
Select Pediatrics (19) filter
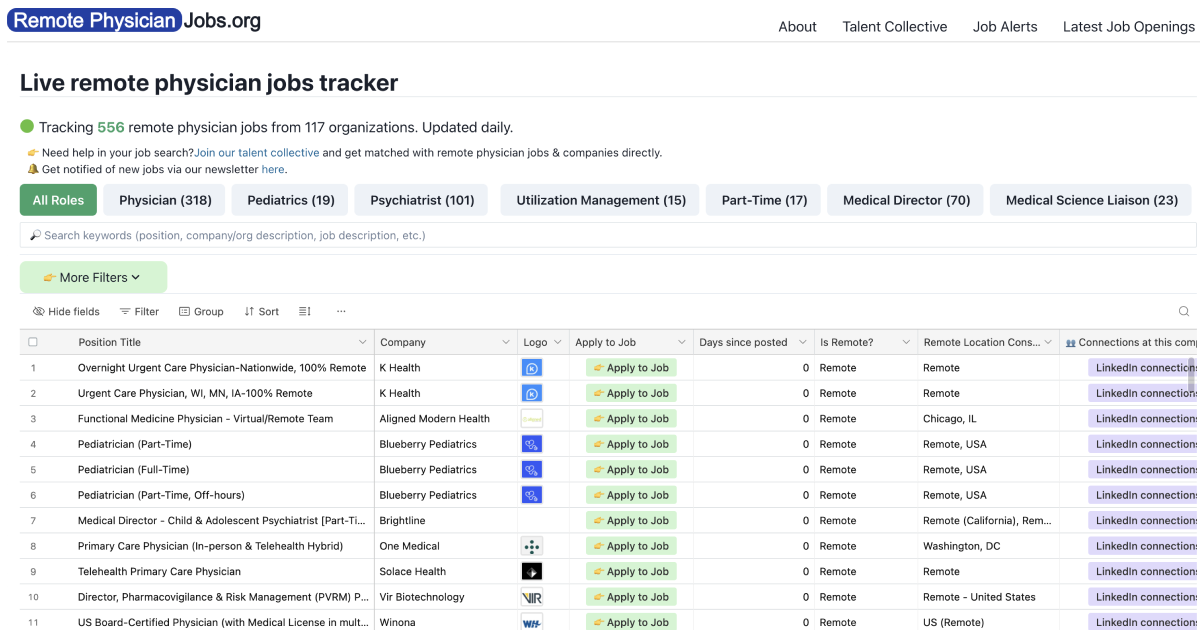291,200
